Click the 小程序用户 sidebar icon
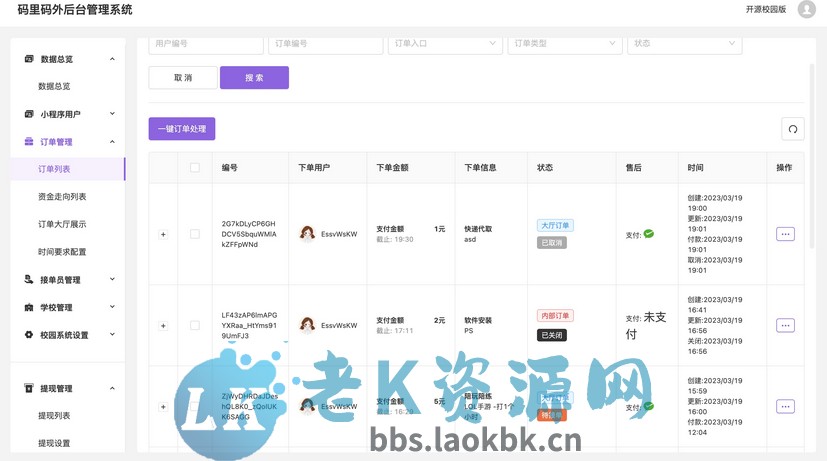Viewport: 827px width, 461px height. click(x=29, y=114)
